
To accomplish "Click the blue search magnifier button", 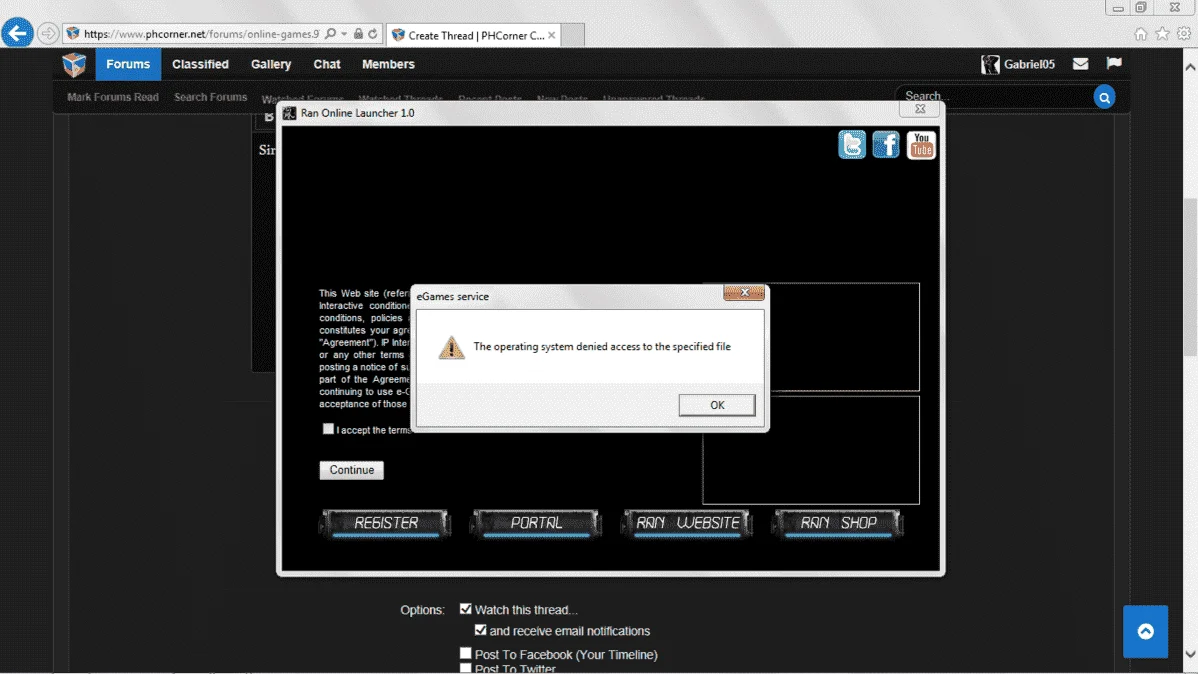I will 1104,97.
